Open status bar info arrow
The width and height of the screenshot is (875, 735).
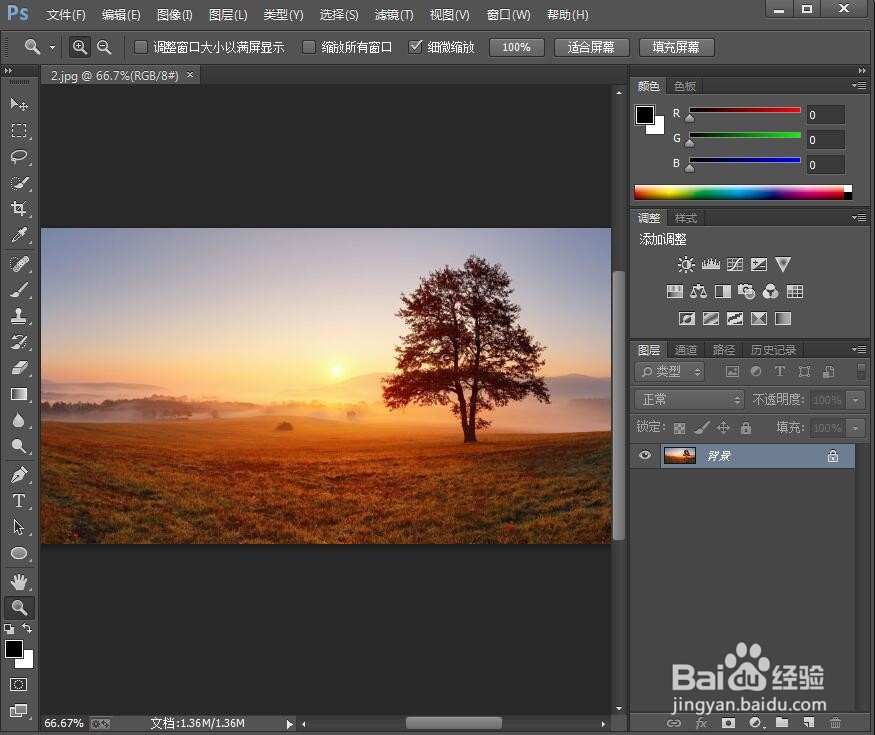pos(290,724)
